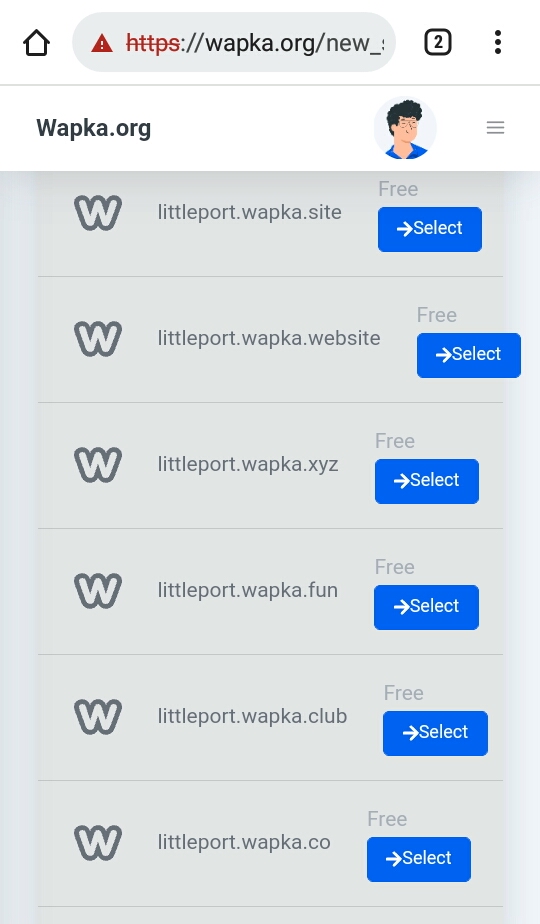Click the W logo beside littleport.wapka.club
This screenshot has height=924, width=540.
point(98,717)
